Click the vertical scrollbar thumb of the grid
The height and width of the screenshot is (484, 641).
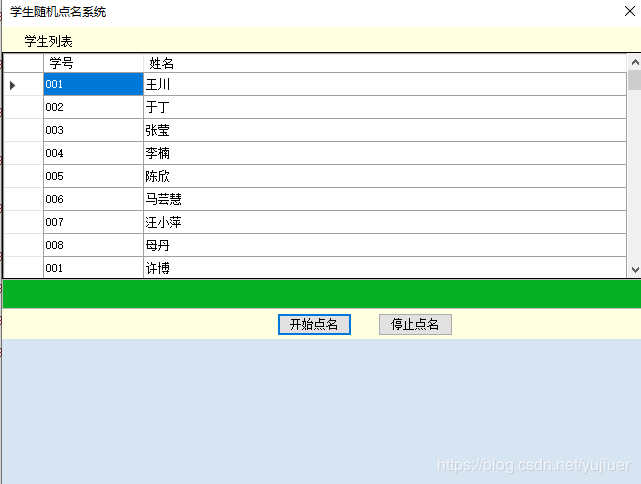634,80
